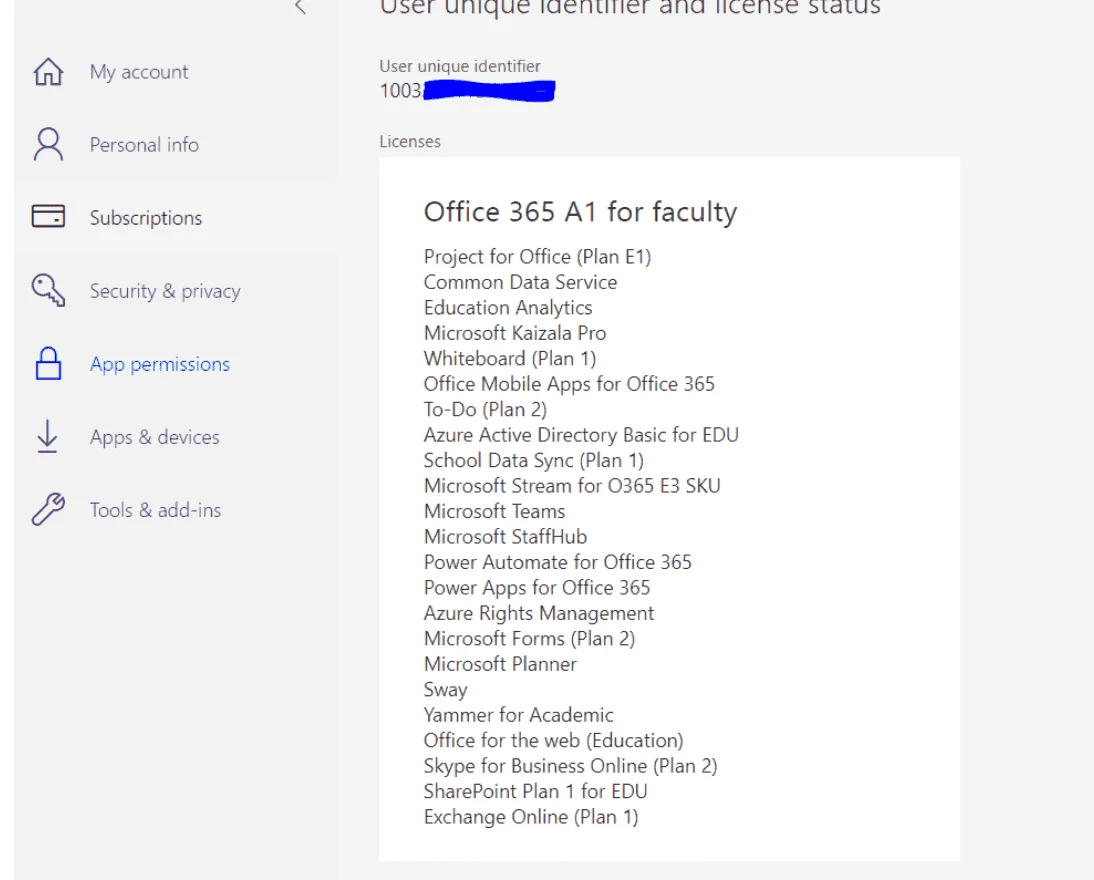Image resolution: width=1094 pixels, height=880 pixels.
Task: Collapse sidebar with the back chevron
Action: (301, 7)
